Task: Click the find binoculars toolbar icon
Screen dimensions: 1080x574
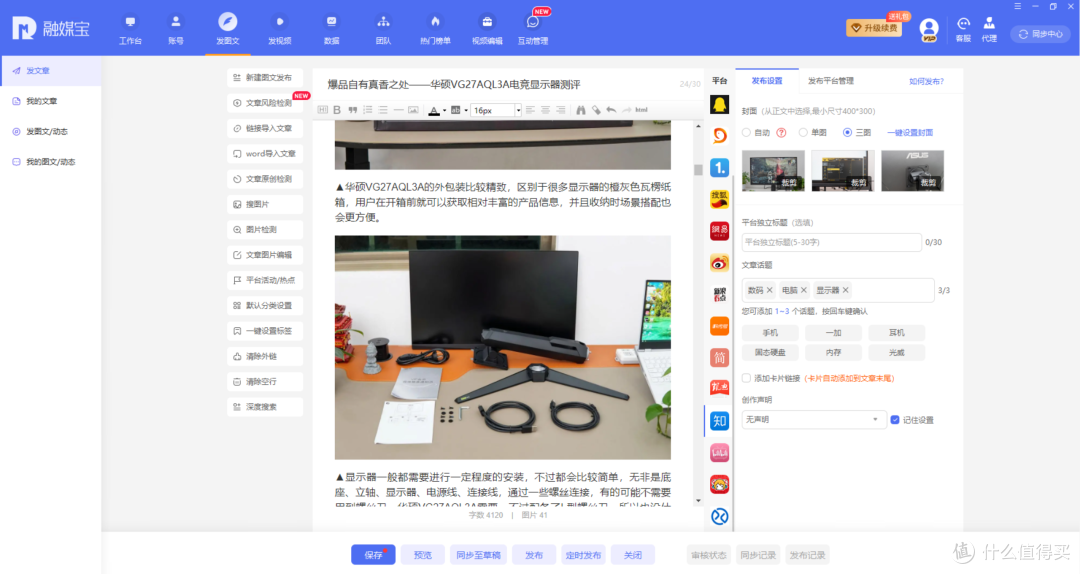Action: [x=581, y=110]
